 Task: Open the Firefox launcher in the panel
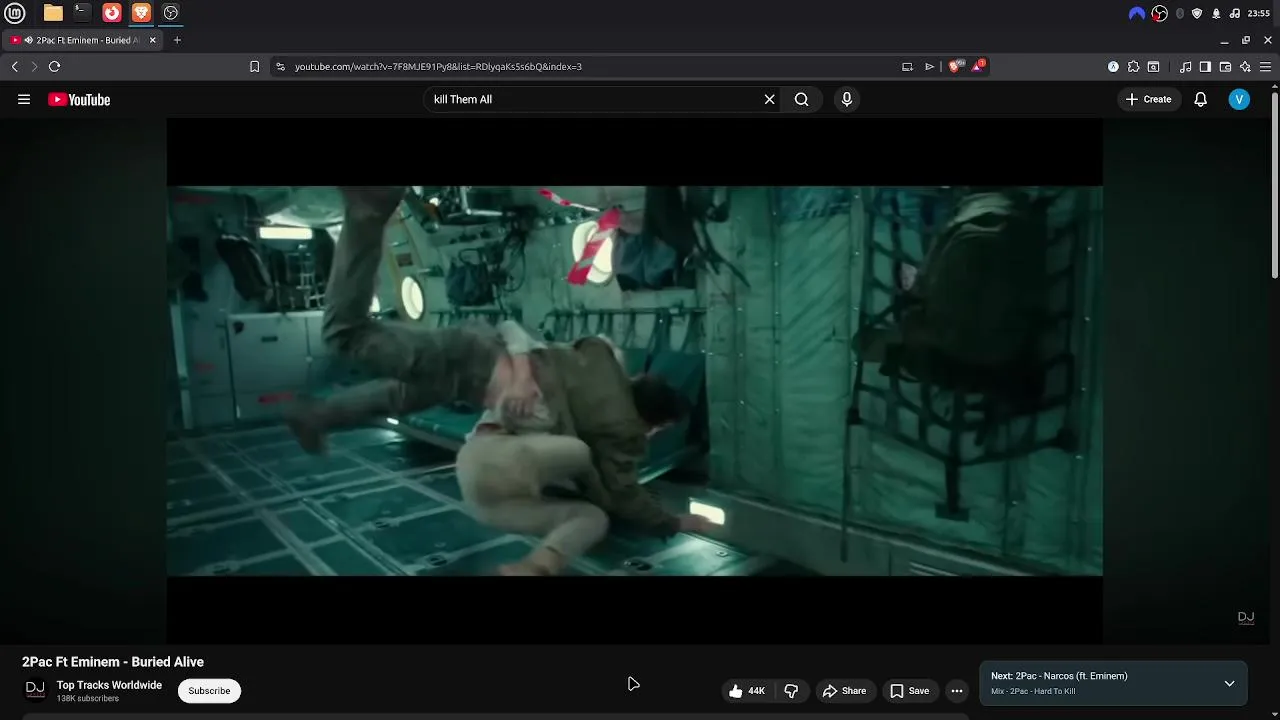112,13
